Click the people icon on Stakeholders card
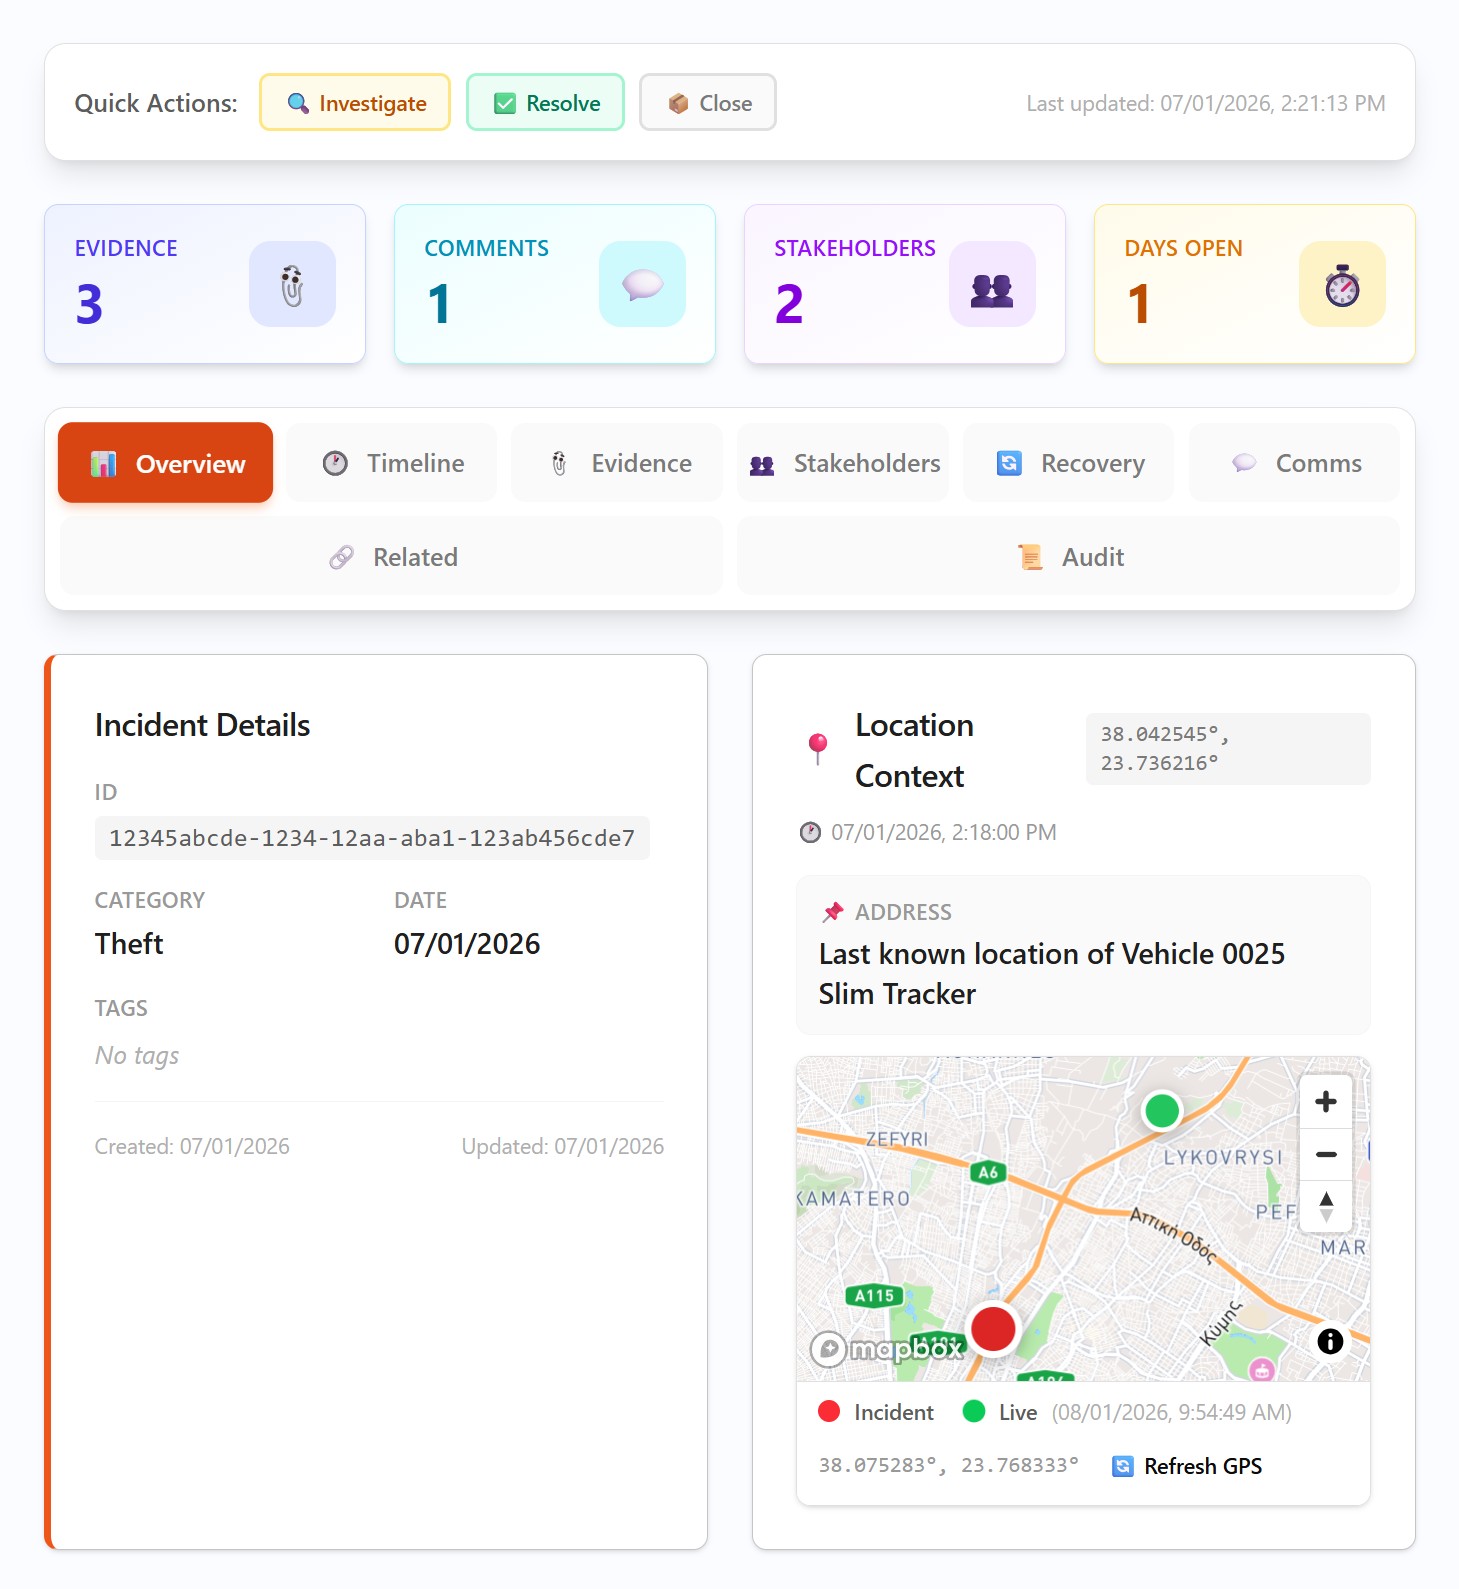The height and width of the screenshot is (1589, 1459). [x=992, y=284]
